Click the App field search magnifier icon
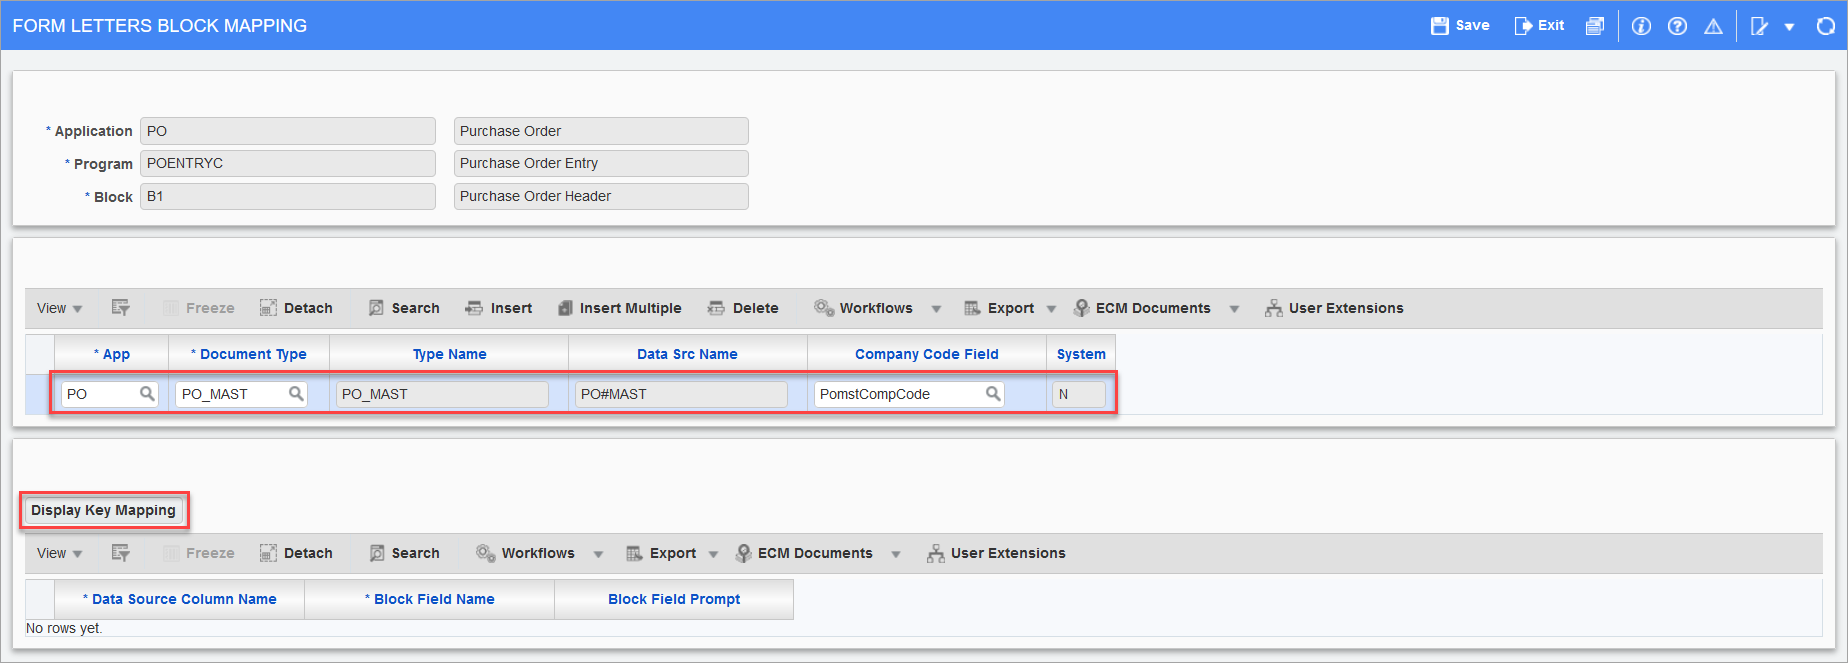This screenshot has height=663, width=1848. (x=147, y=394)
